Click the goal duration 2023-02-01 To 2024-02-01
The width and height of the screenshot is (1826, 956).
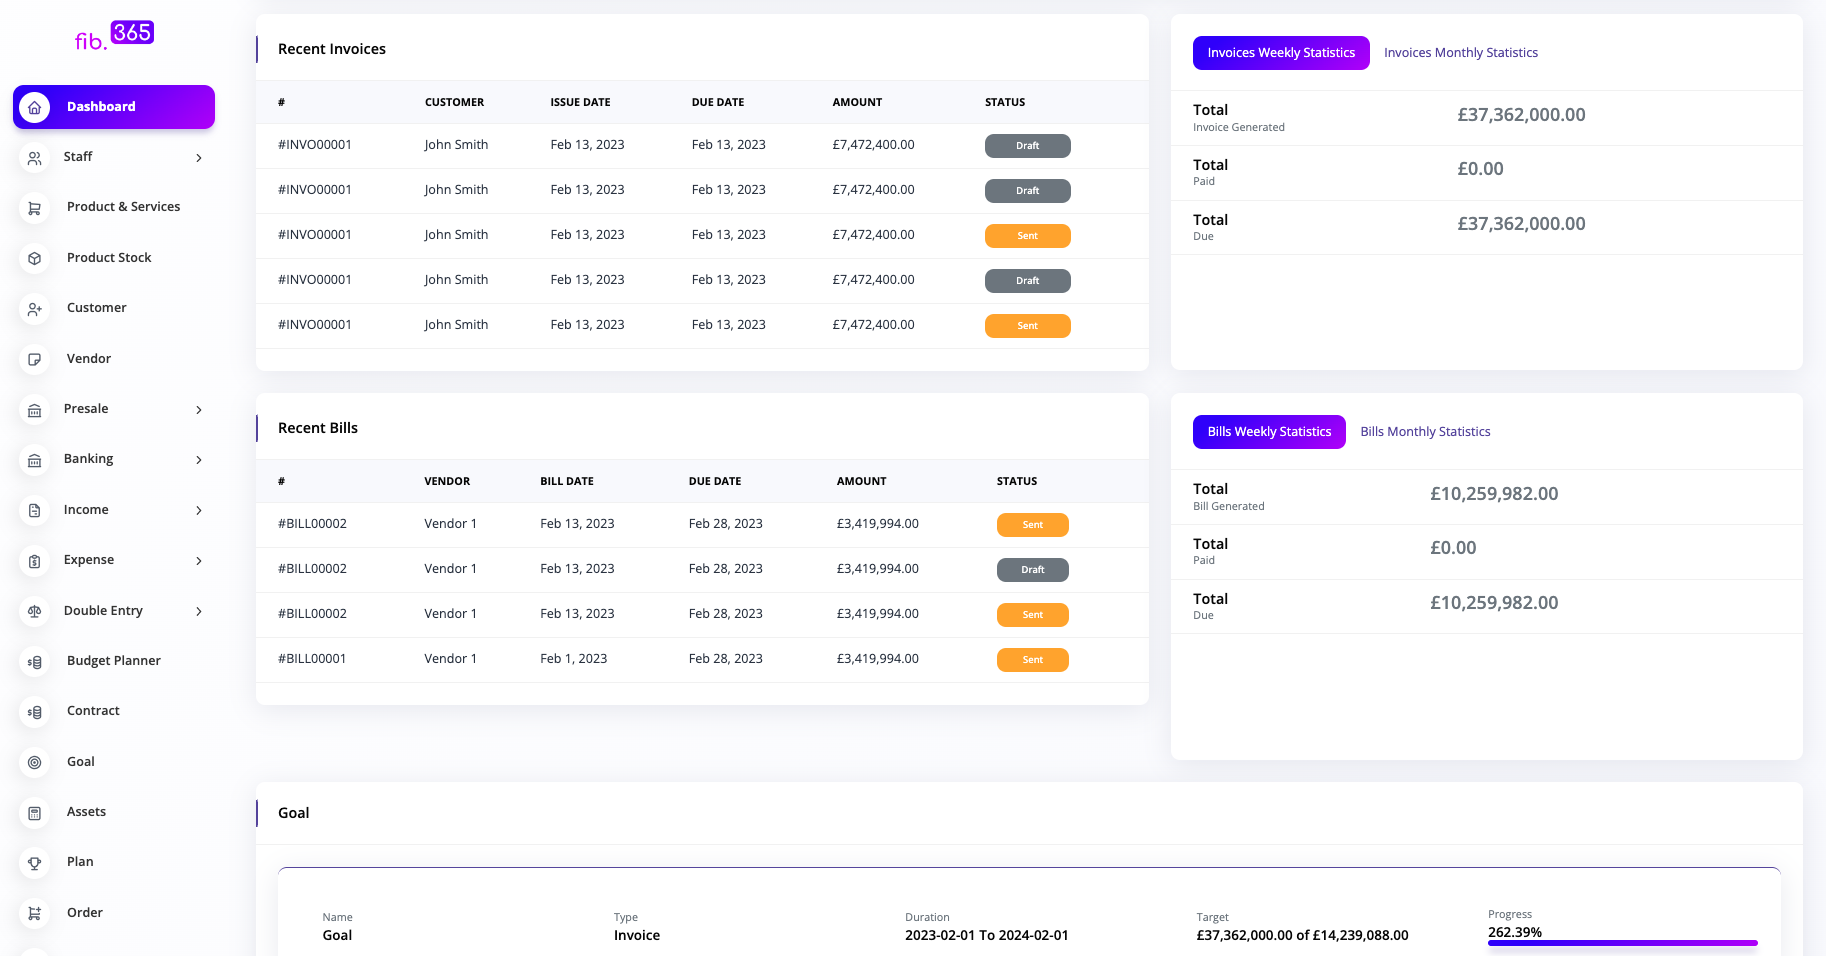coord(986,936)
